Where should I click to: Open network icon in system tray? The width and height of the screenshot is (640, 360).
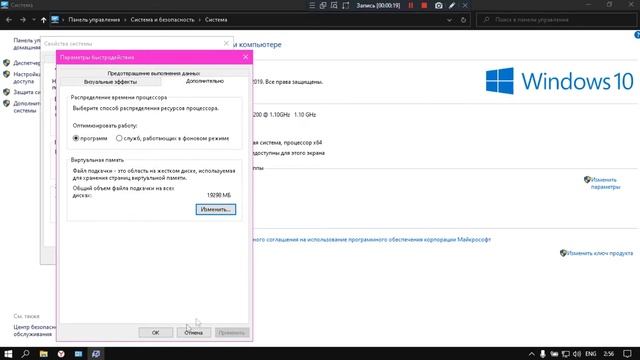pyautogui.click(x=566, y=354)
